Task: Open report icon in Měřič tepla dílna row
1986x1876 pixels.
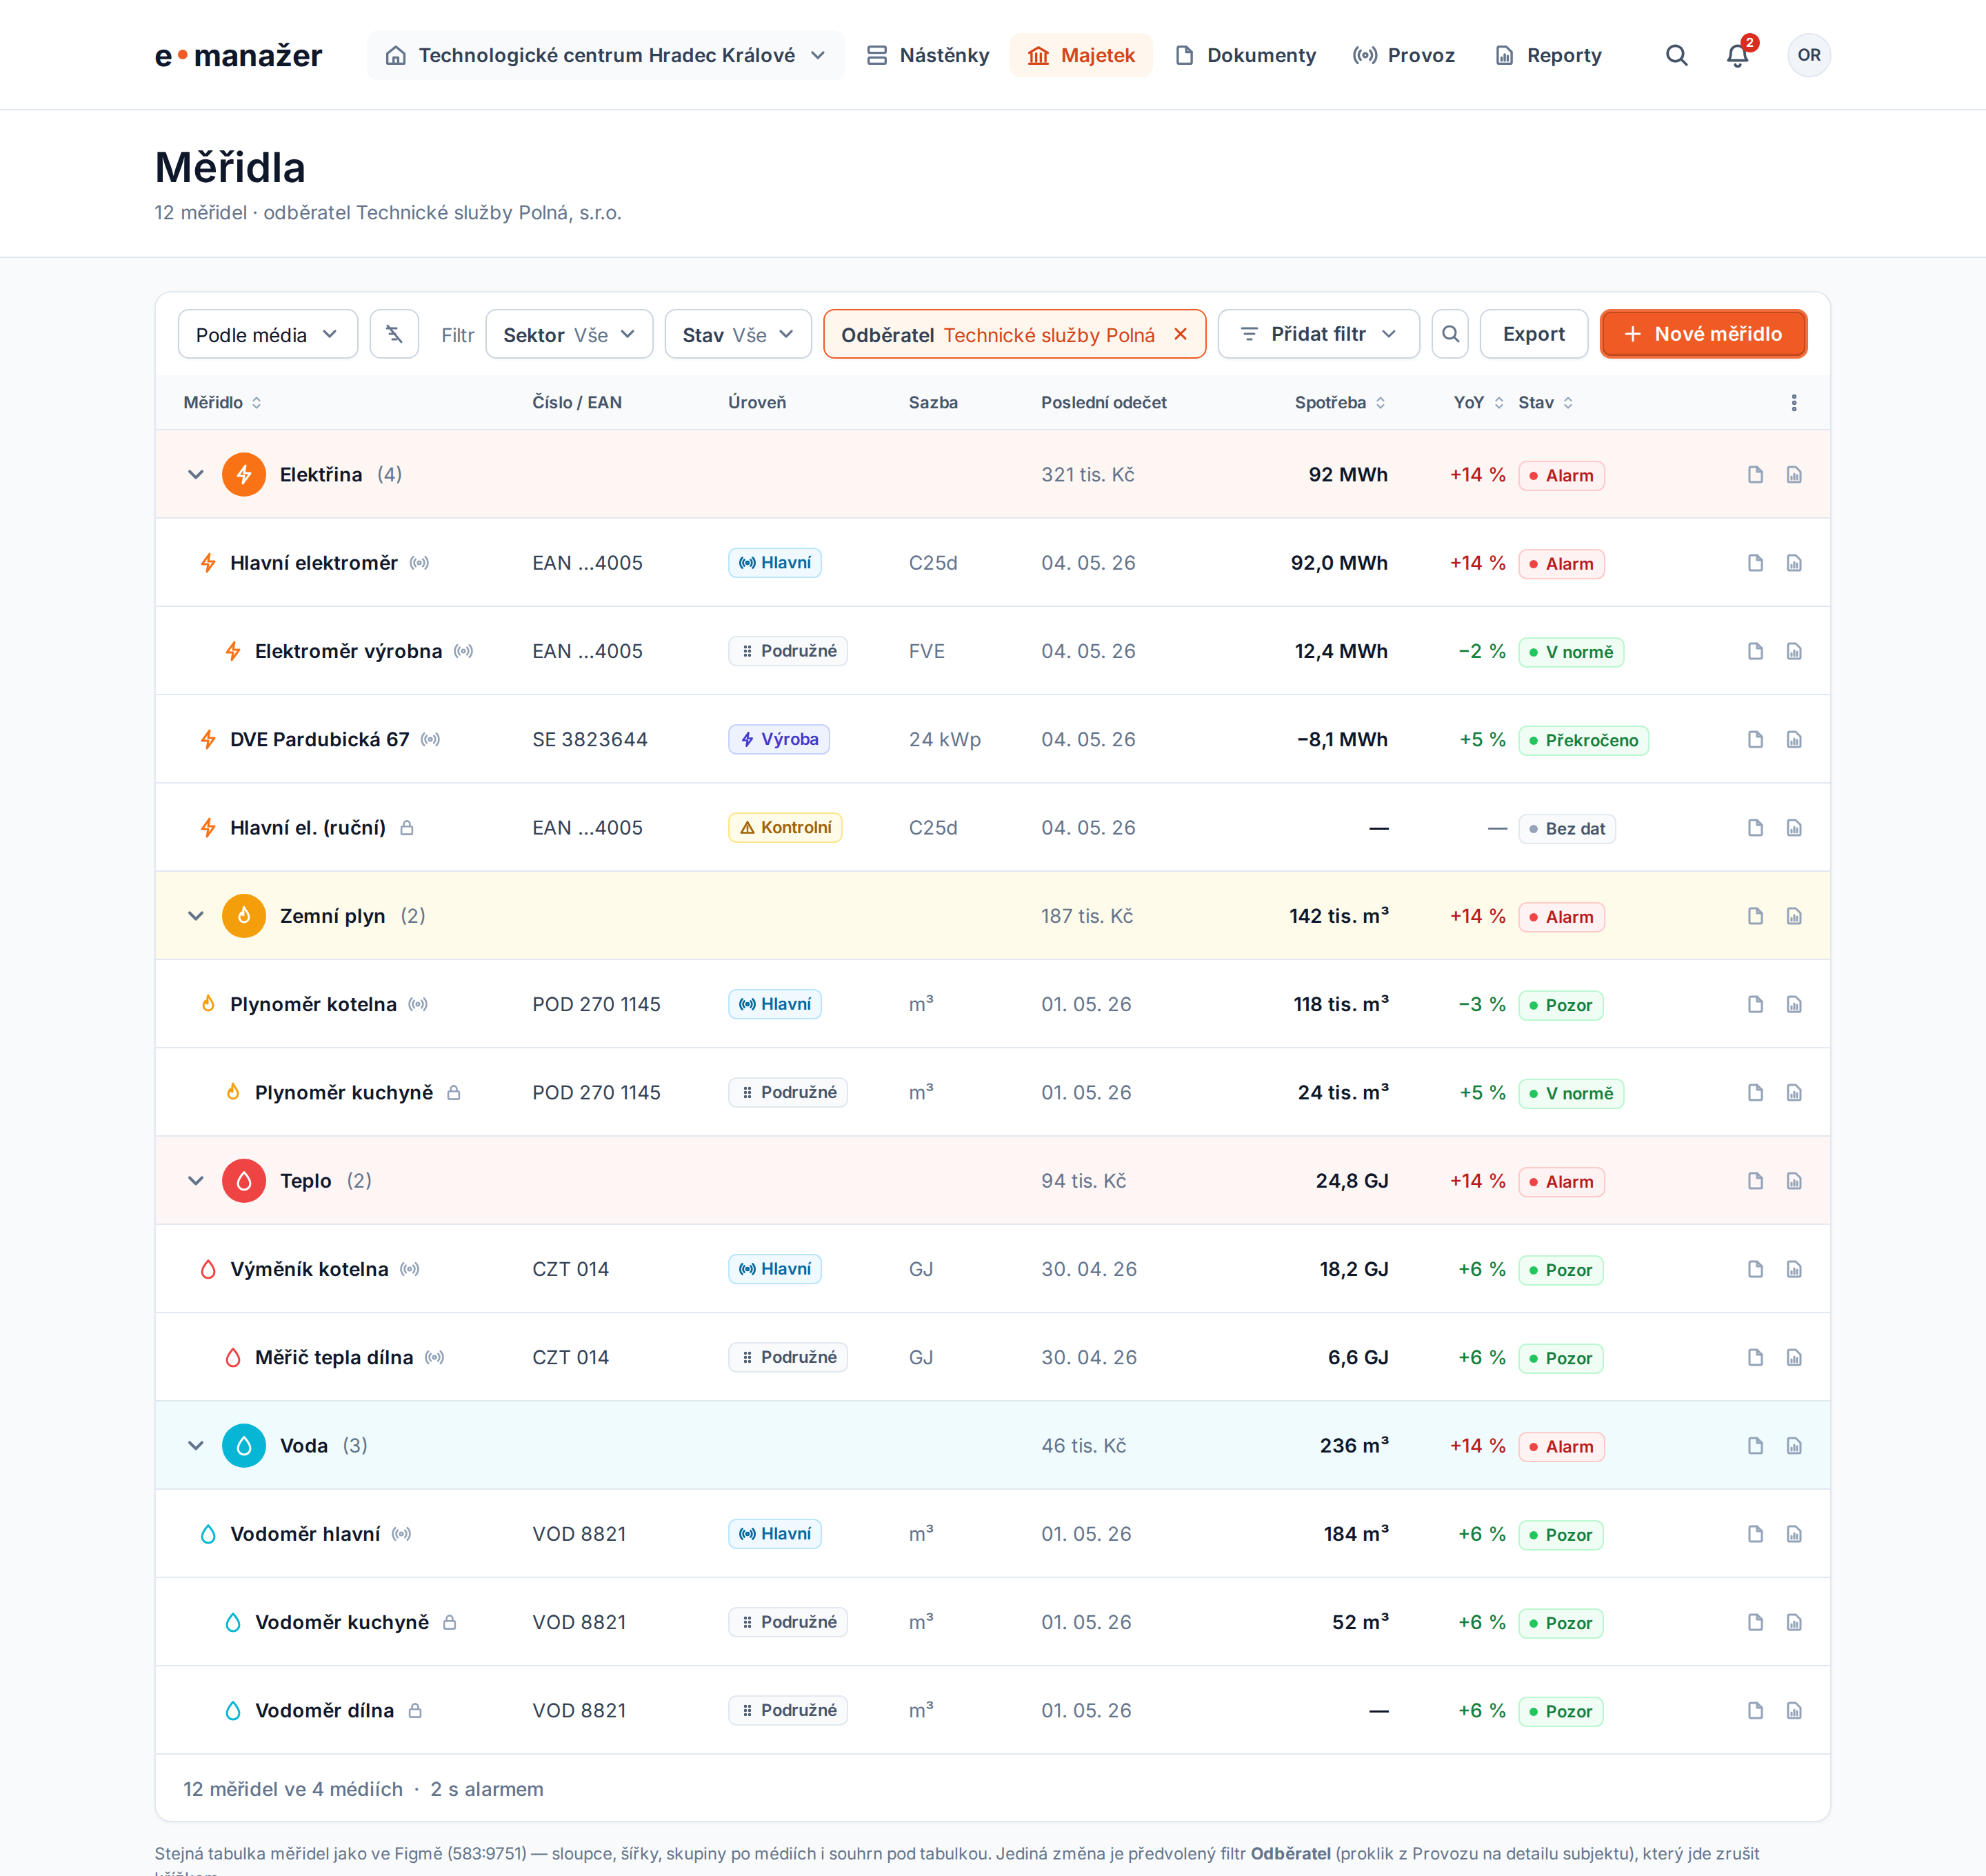Action: pos(1794,1358)
